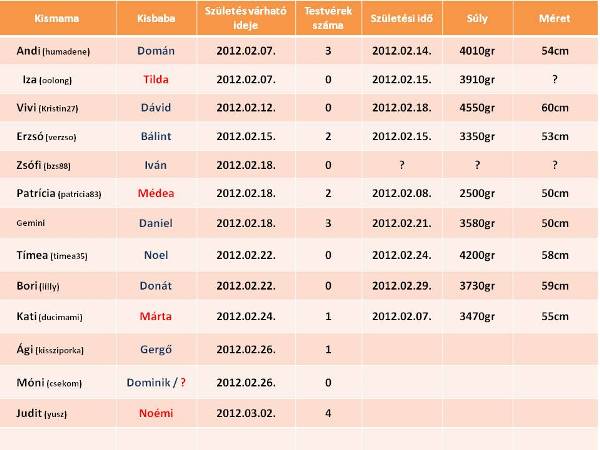Select the Andi (humadene) cell
Viewport: 600px width, 450px height.
(50, 49)
